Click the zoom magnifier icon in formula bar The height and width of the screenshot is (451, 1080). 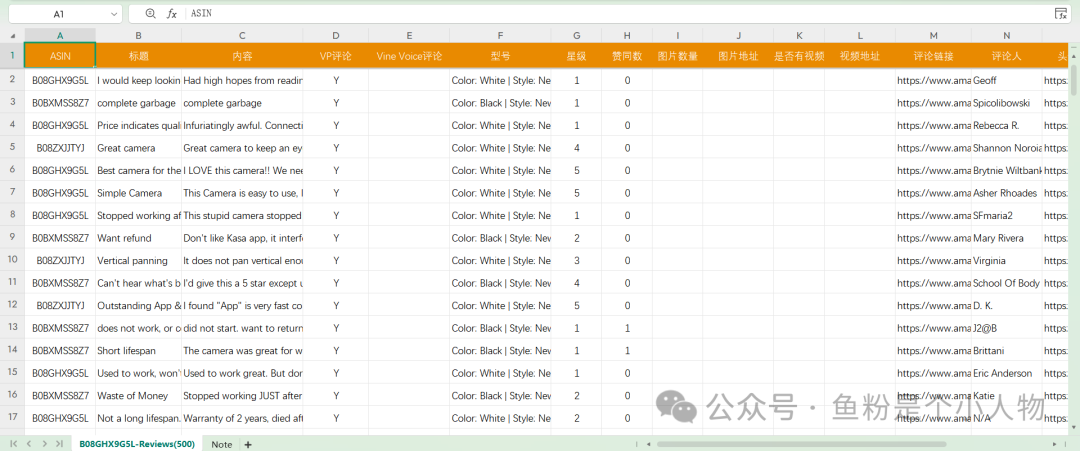click(x=151, y=13)
